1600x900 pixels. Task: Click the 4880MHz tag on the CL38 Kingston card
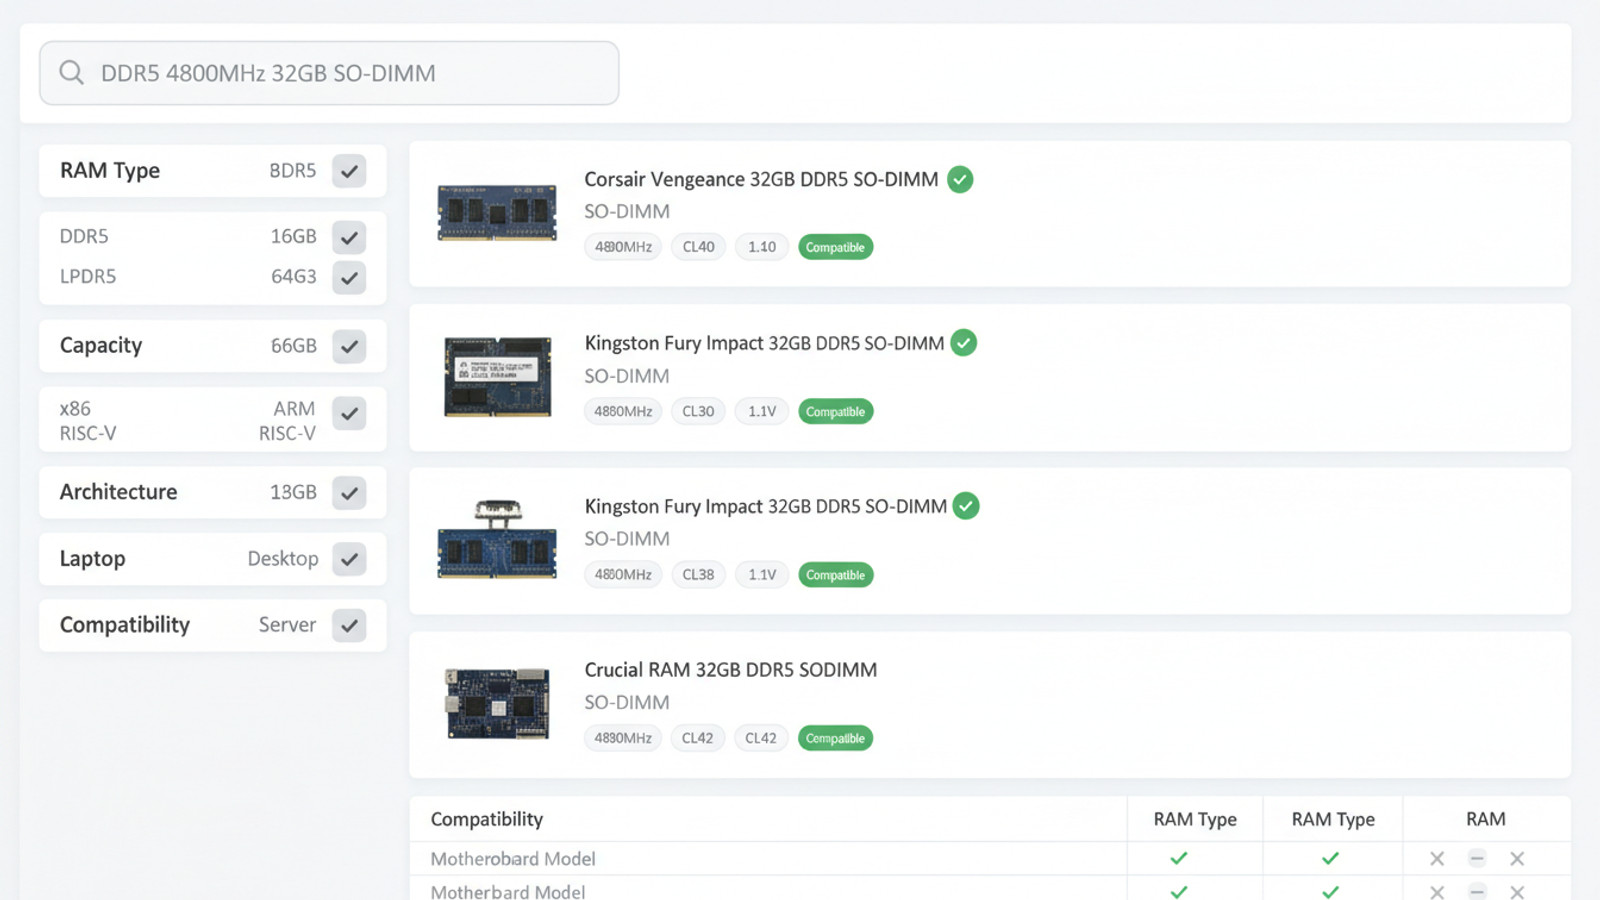coord(623,575)
